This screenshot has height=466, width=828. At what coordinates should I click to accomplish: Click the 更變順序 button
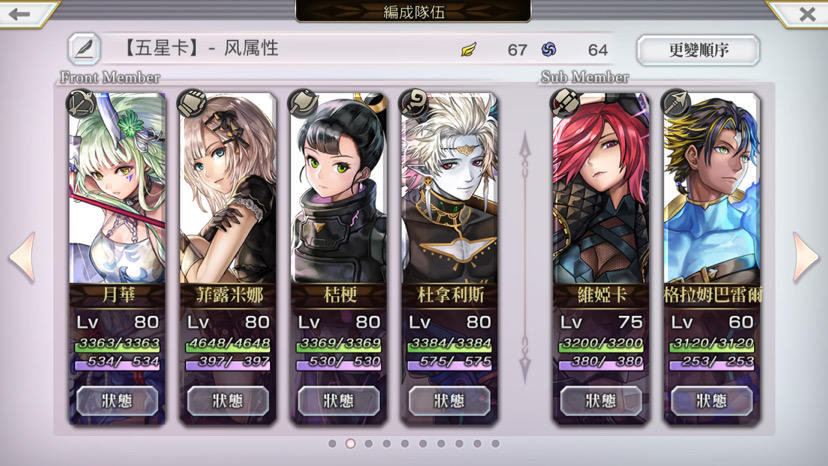(x=698, y=50)
